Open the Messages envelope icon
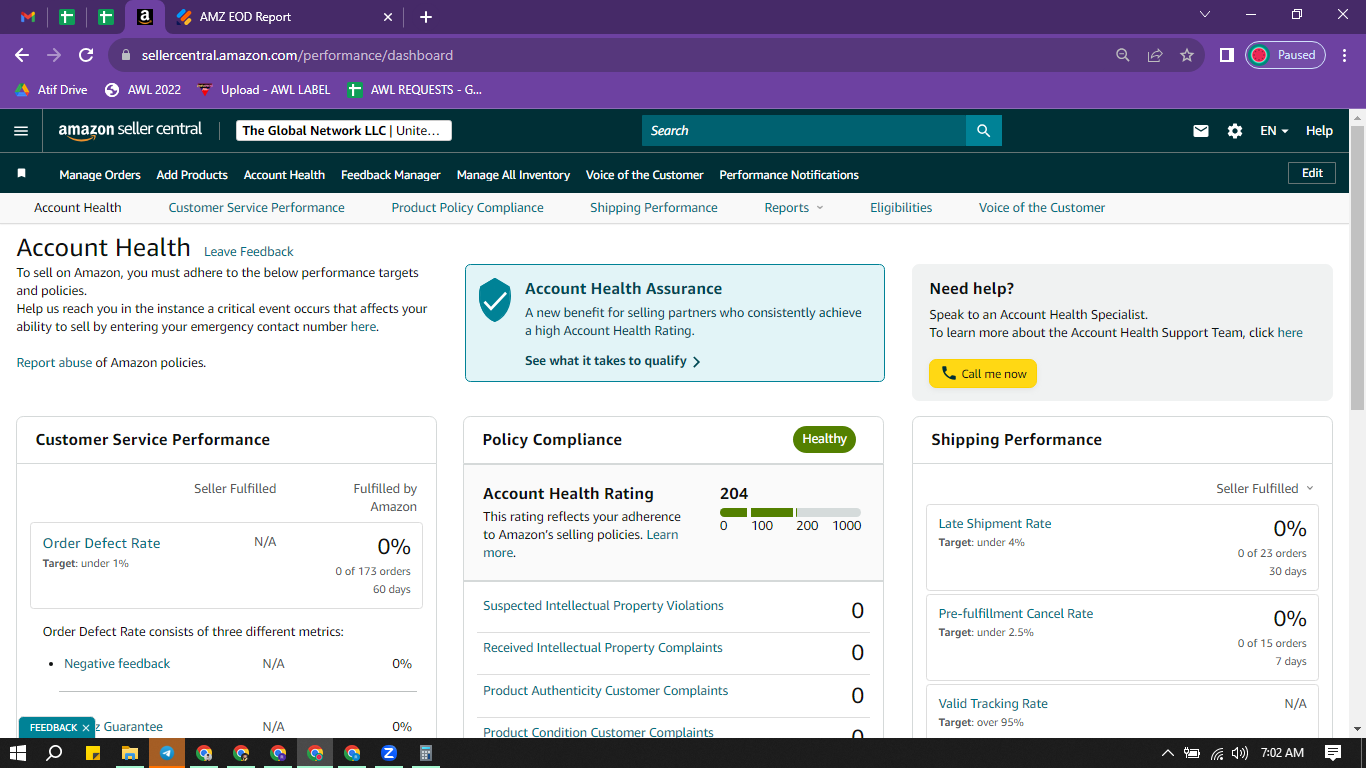The image size is (1366, 768). click(1201, 131)
